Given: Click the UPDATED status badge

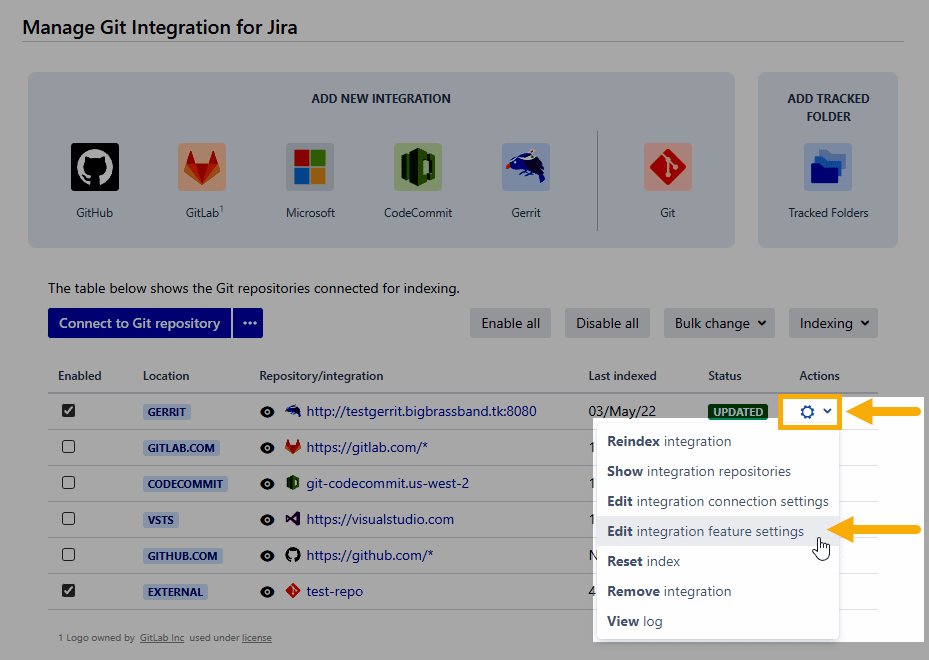Looking at the screenshot, I should pyautogui.click(x=738, y=412).
